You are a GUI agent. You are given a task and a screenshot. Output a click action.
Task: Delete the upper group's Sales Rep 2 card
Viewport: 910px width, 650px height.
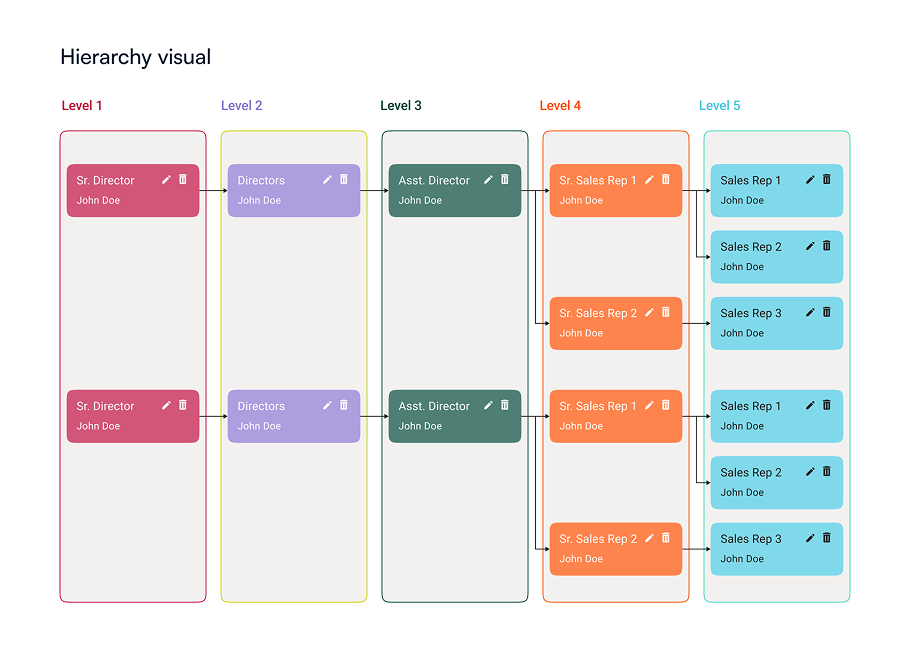(x=827, y=245)
